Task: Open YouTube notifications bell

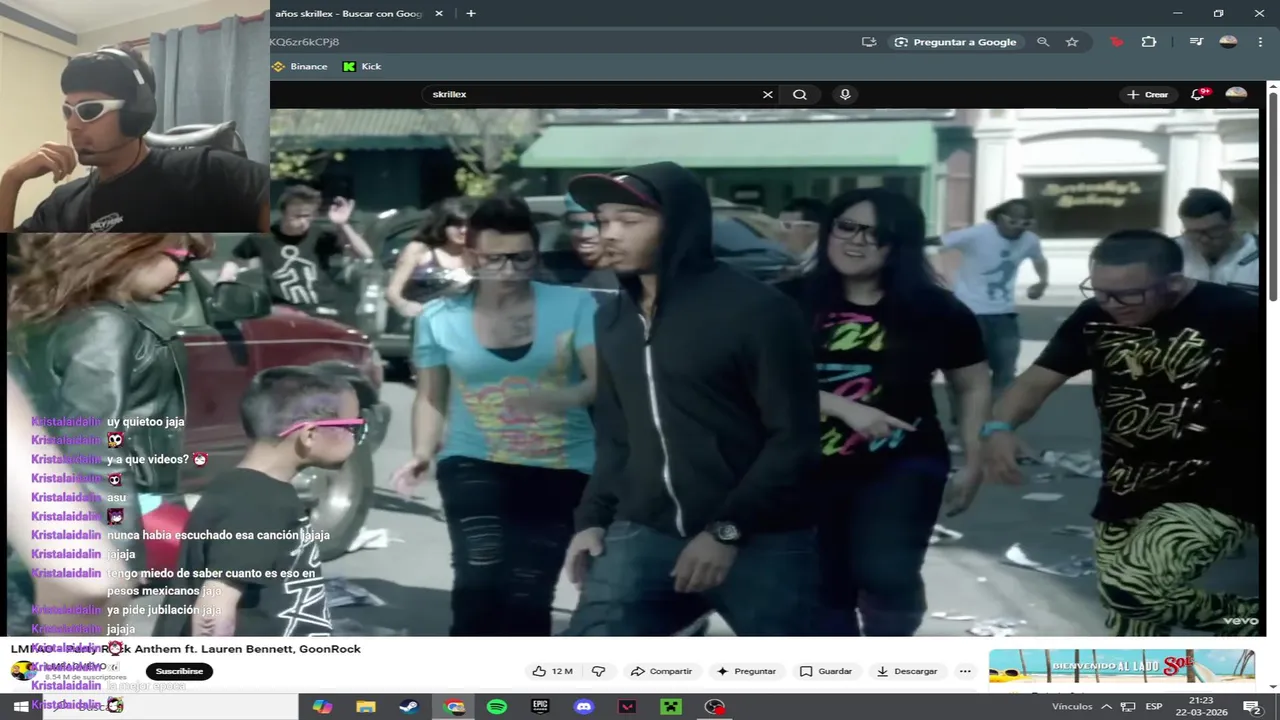Action: [1198, 94]
